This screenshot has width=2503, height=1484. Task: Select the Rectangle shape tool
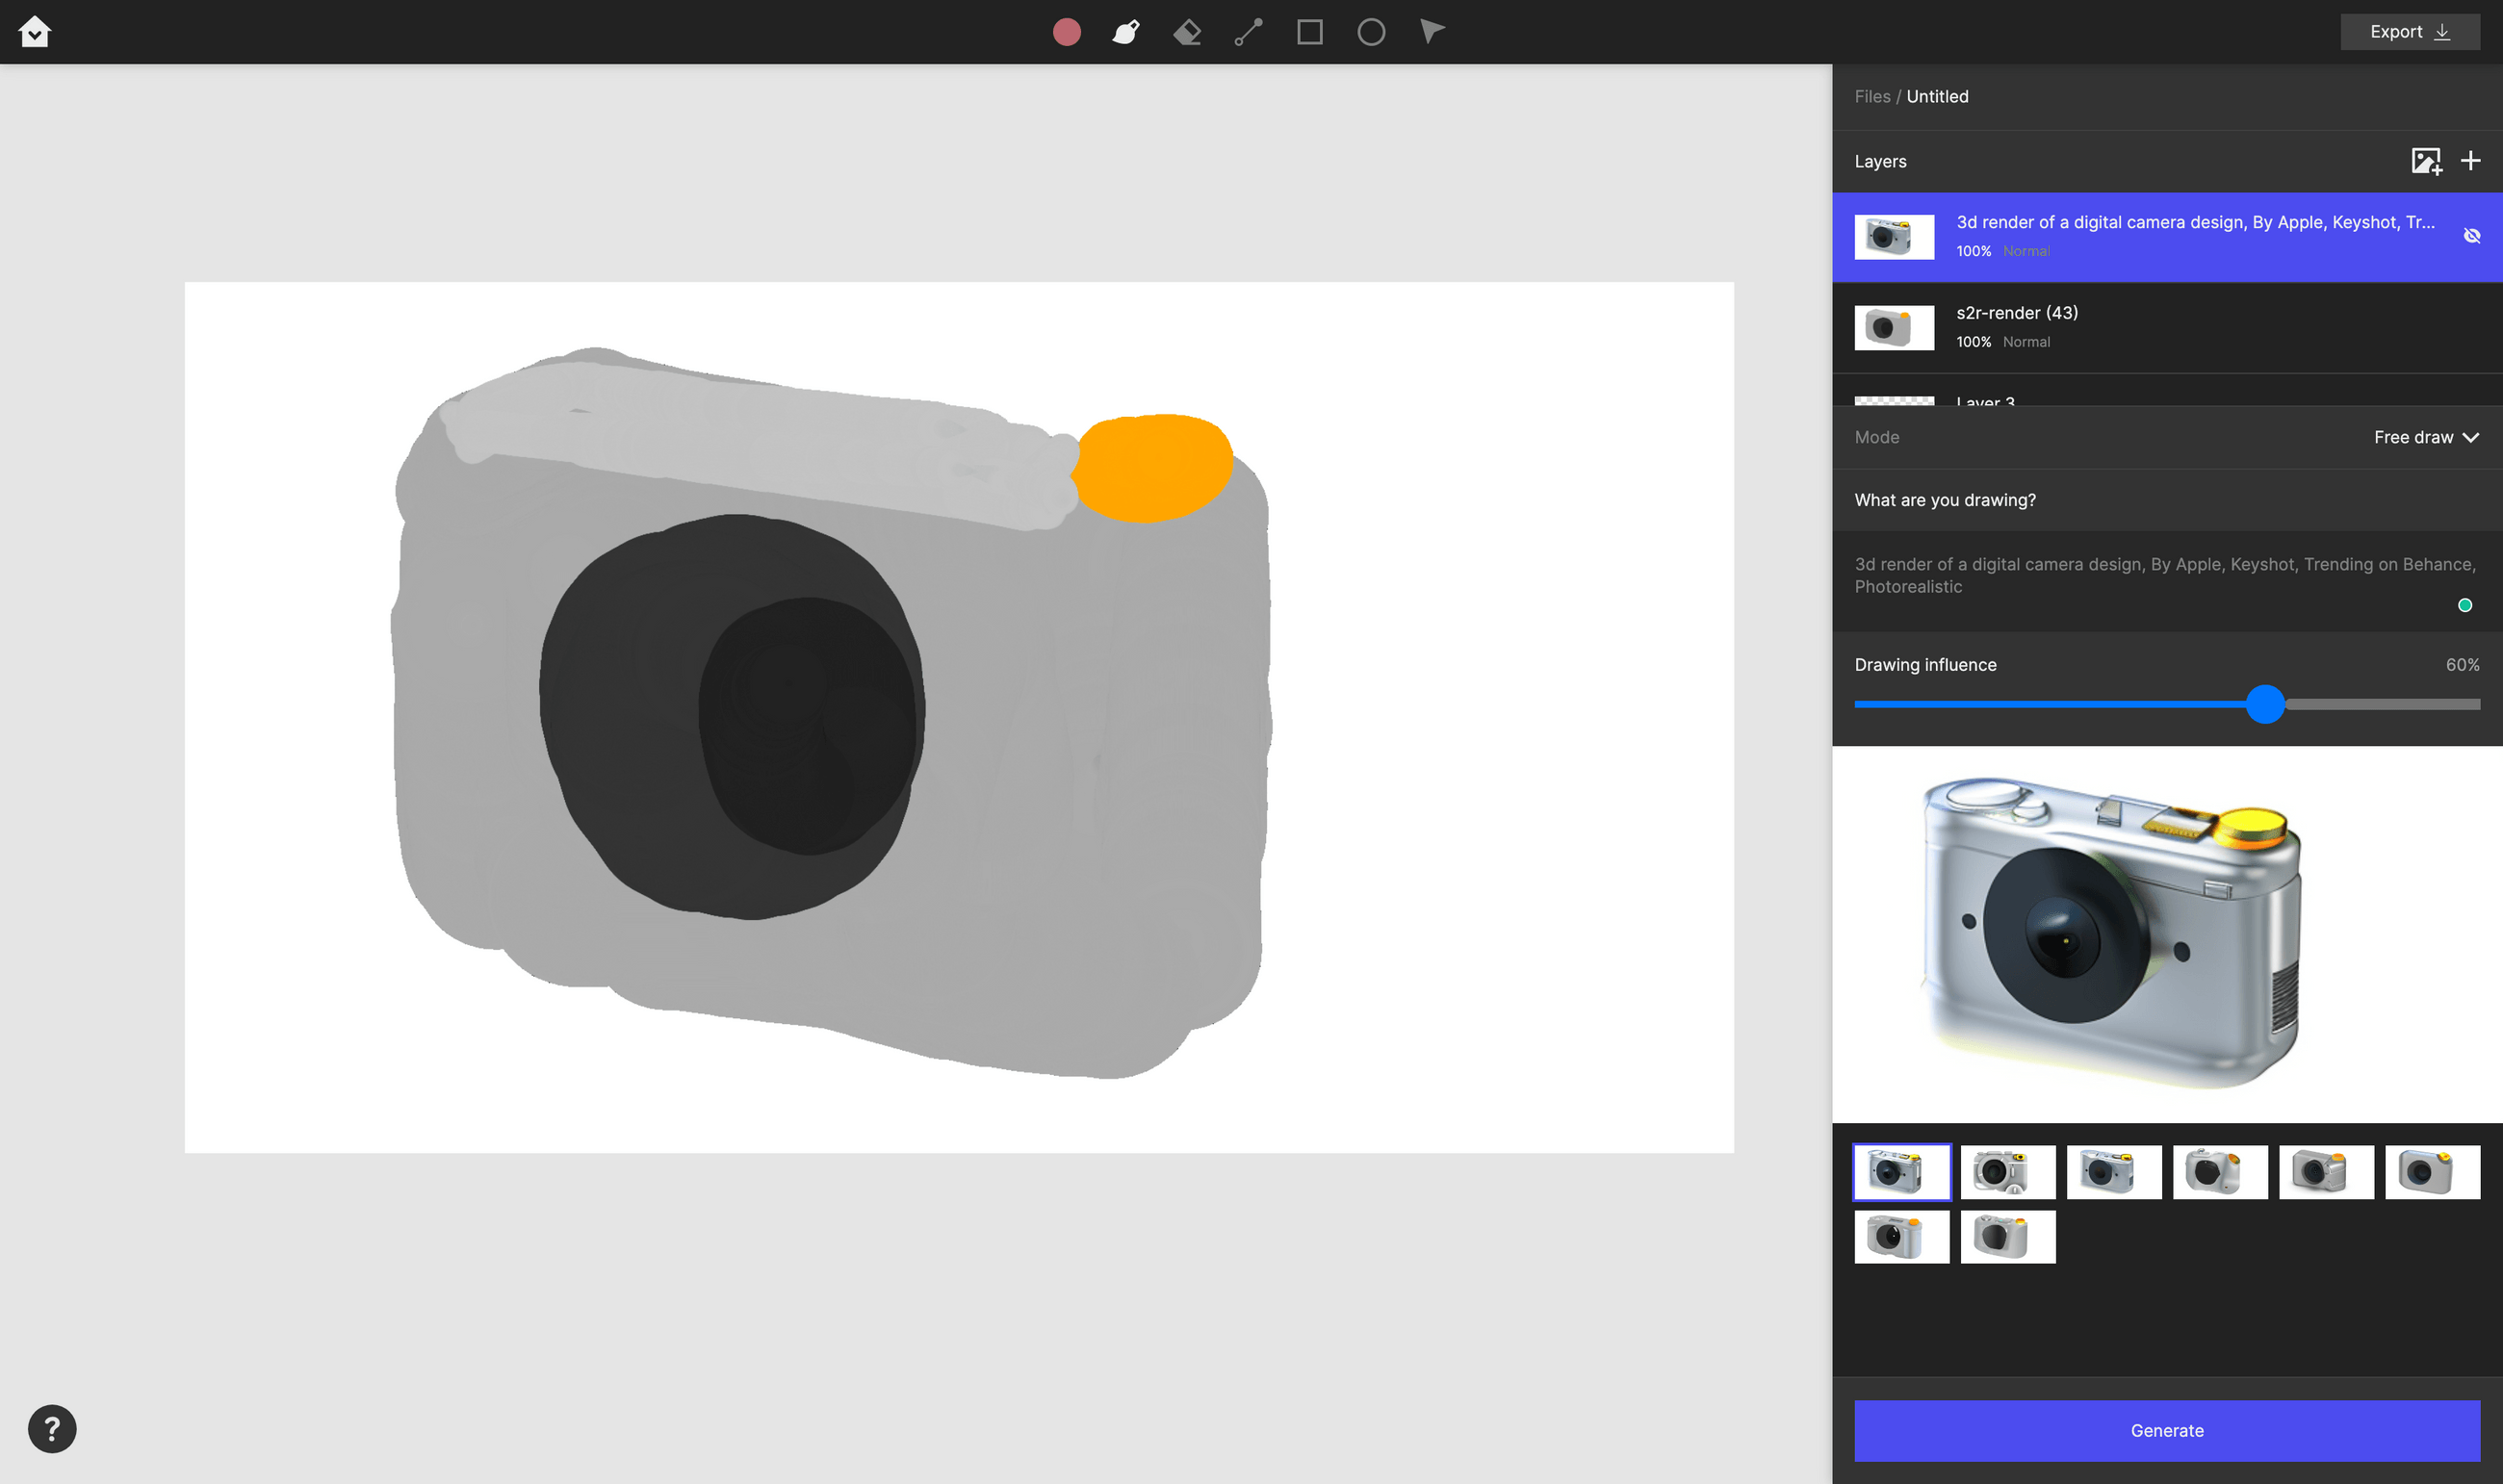1309,31
